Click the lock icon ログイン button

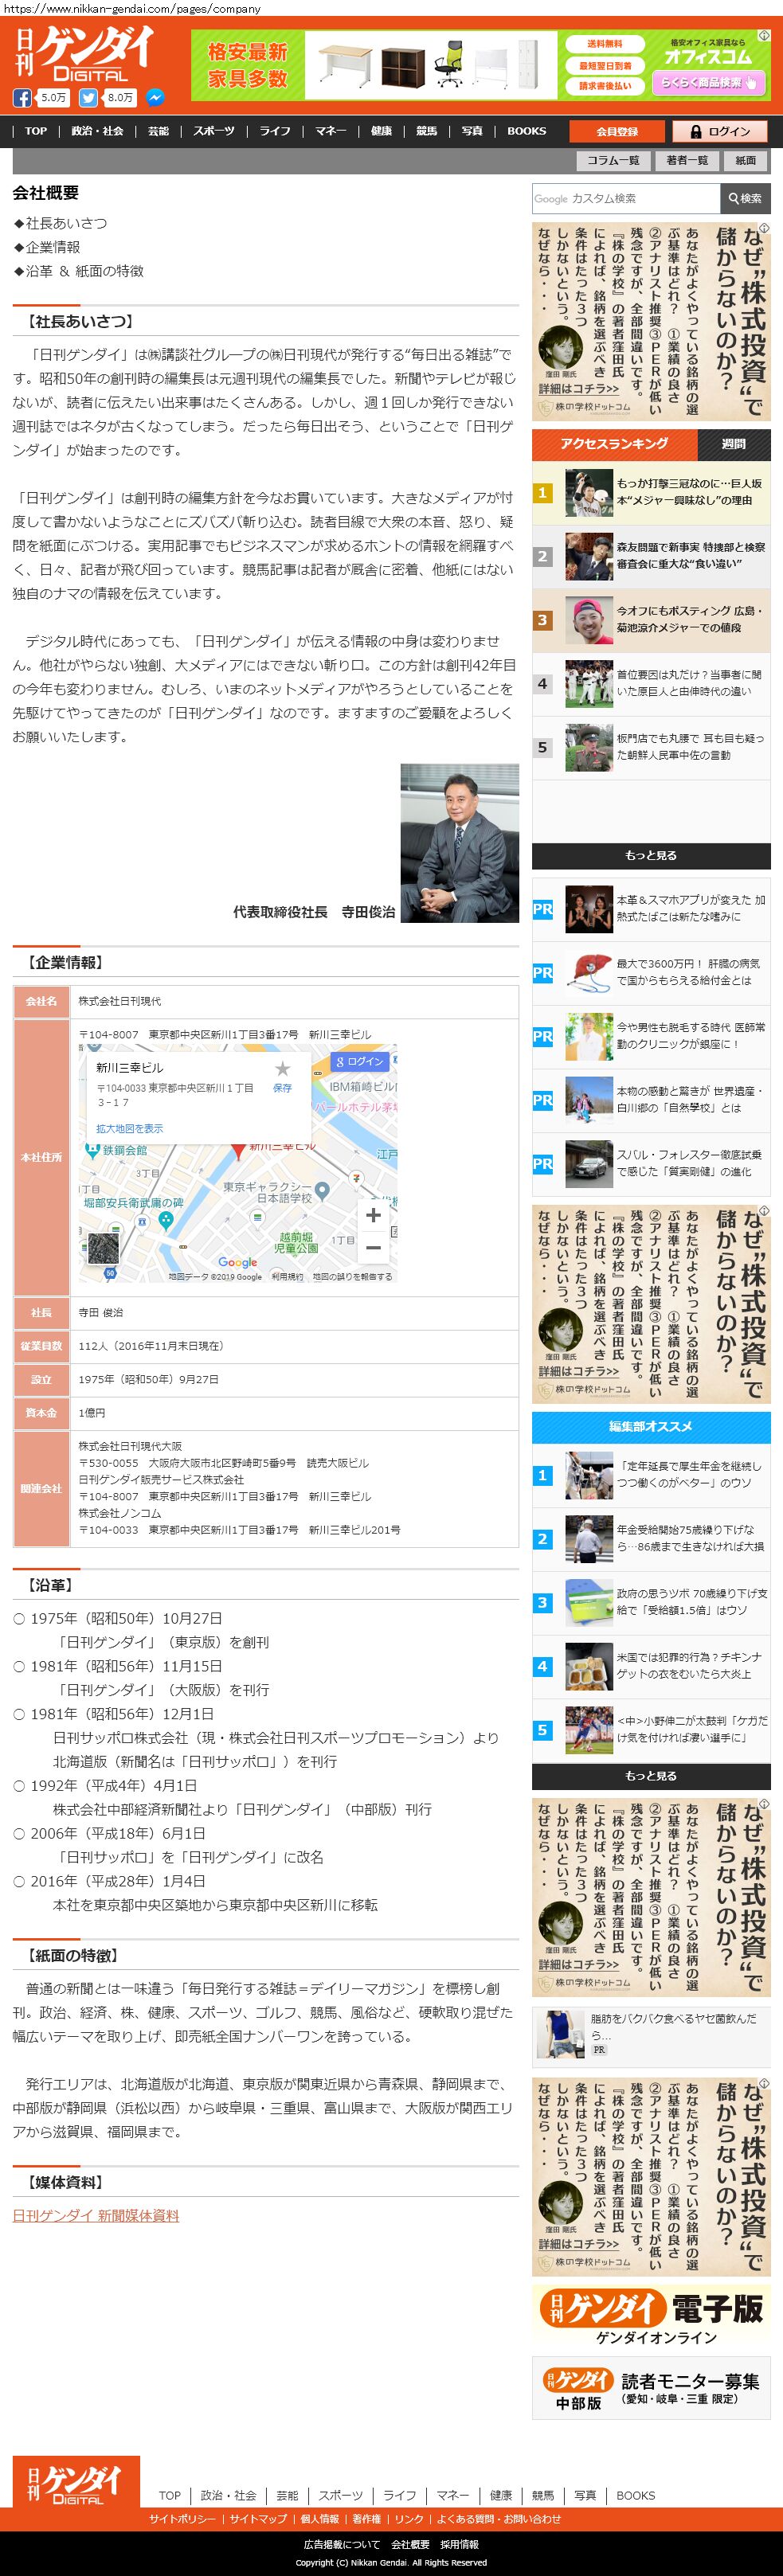719,131
